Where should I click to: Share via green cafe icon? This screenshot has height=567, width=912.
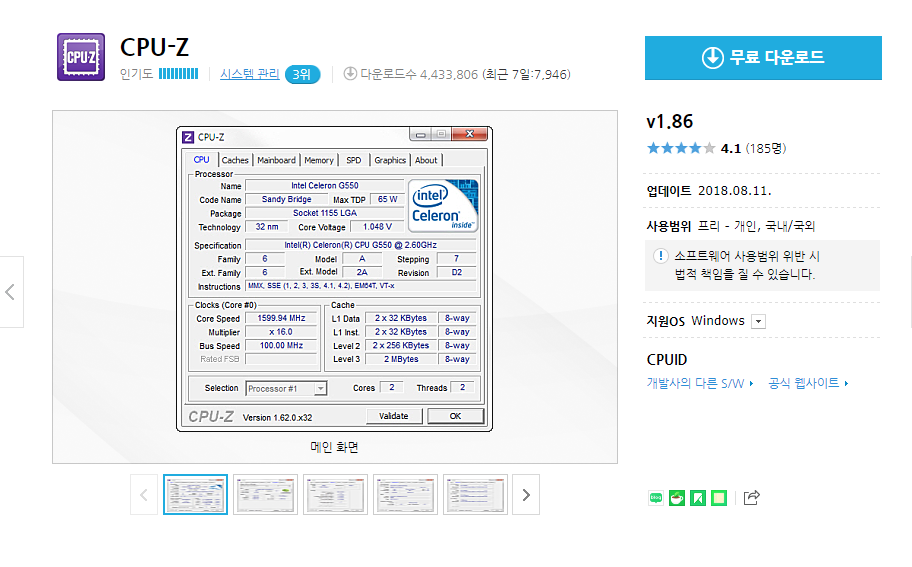coord(676,498)
